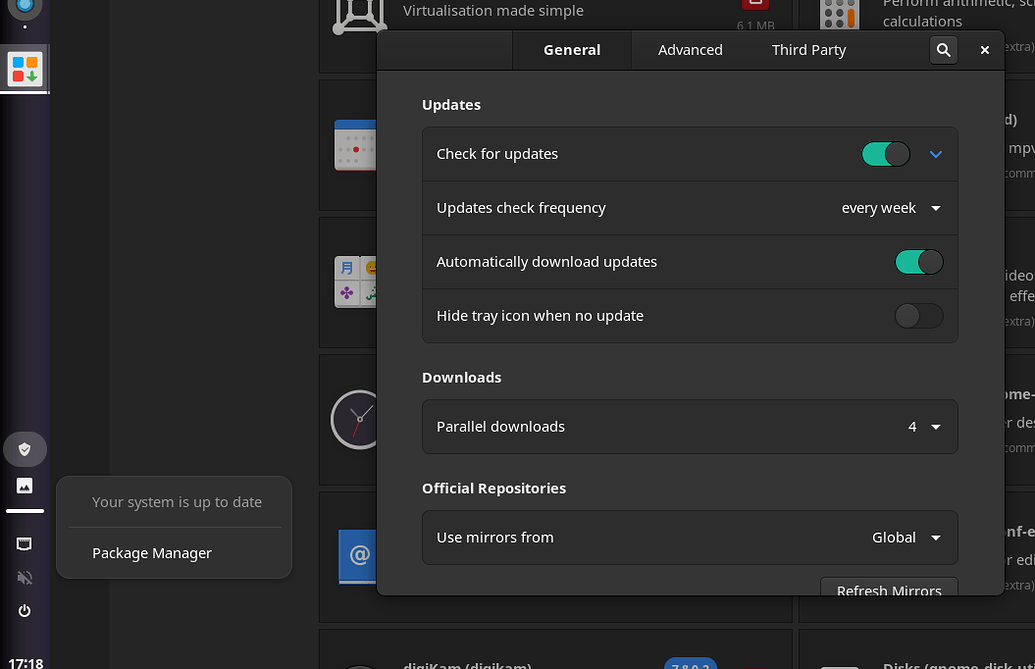The height and width of the screenshot is (669, 1035).
Task: Open the Third Party tab
Action: (808, 49)
